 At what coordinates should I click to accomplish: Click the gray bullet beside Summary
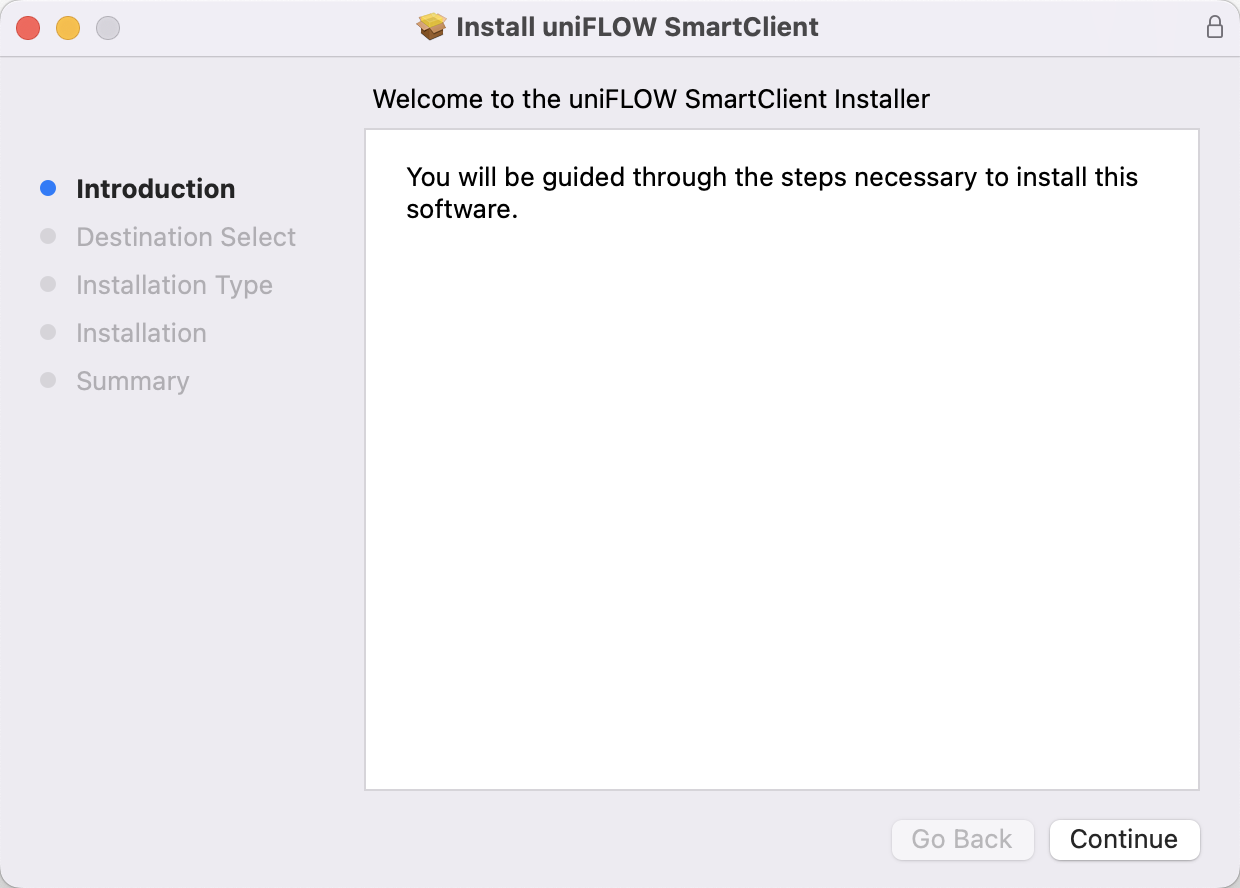[48, 380]
